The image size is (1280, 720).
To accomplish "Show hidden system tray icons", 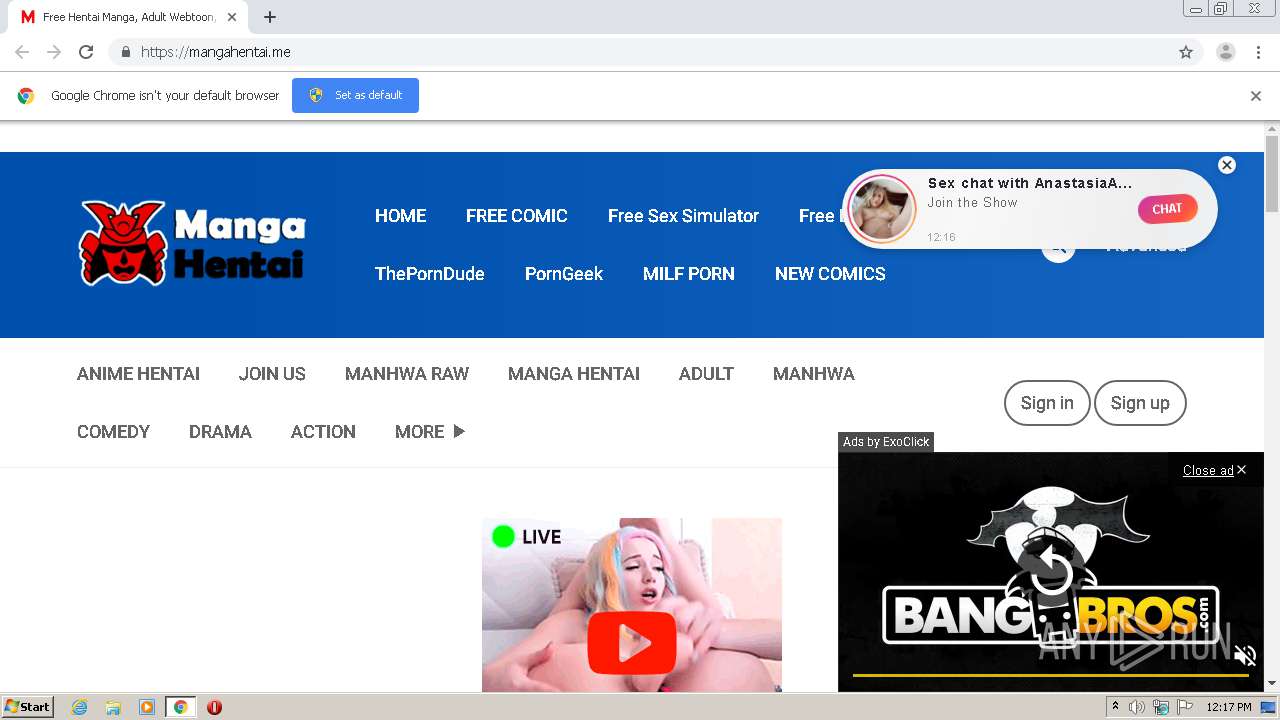I will (x=1115, y=707).
